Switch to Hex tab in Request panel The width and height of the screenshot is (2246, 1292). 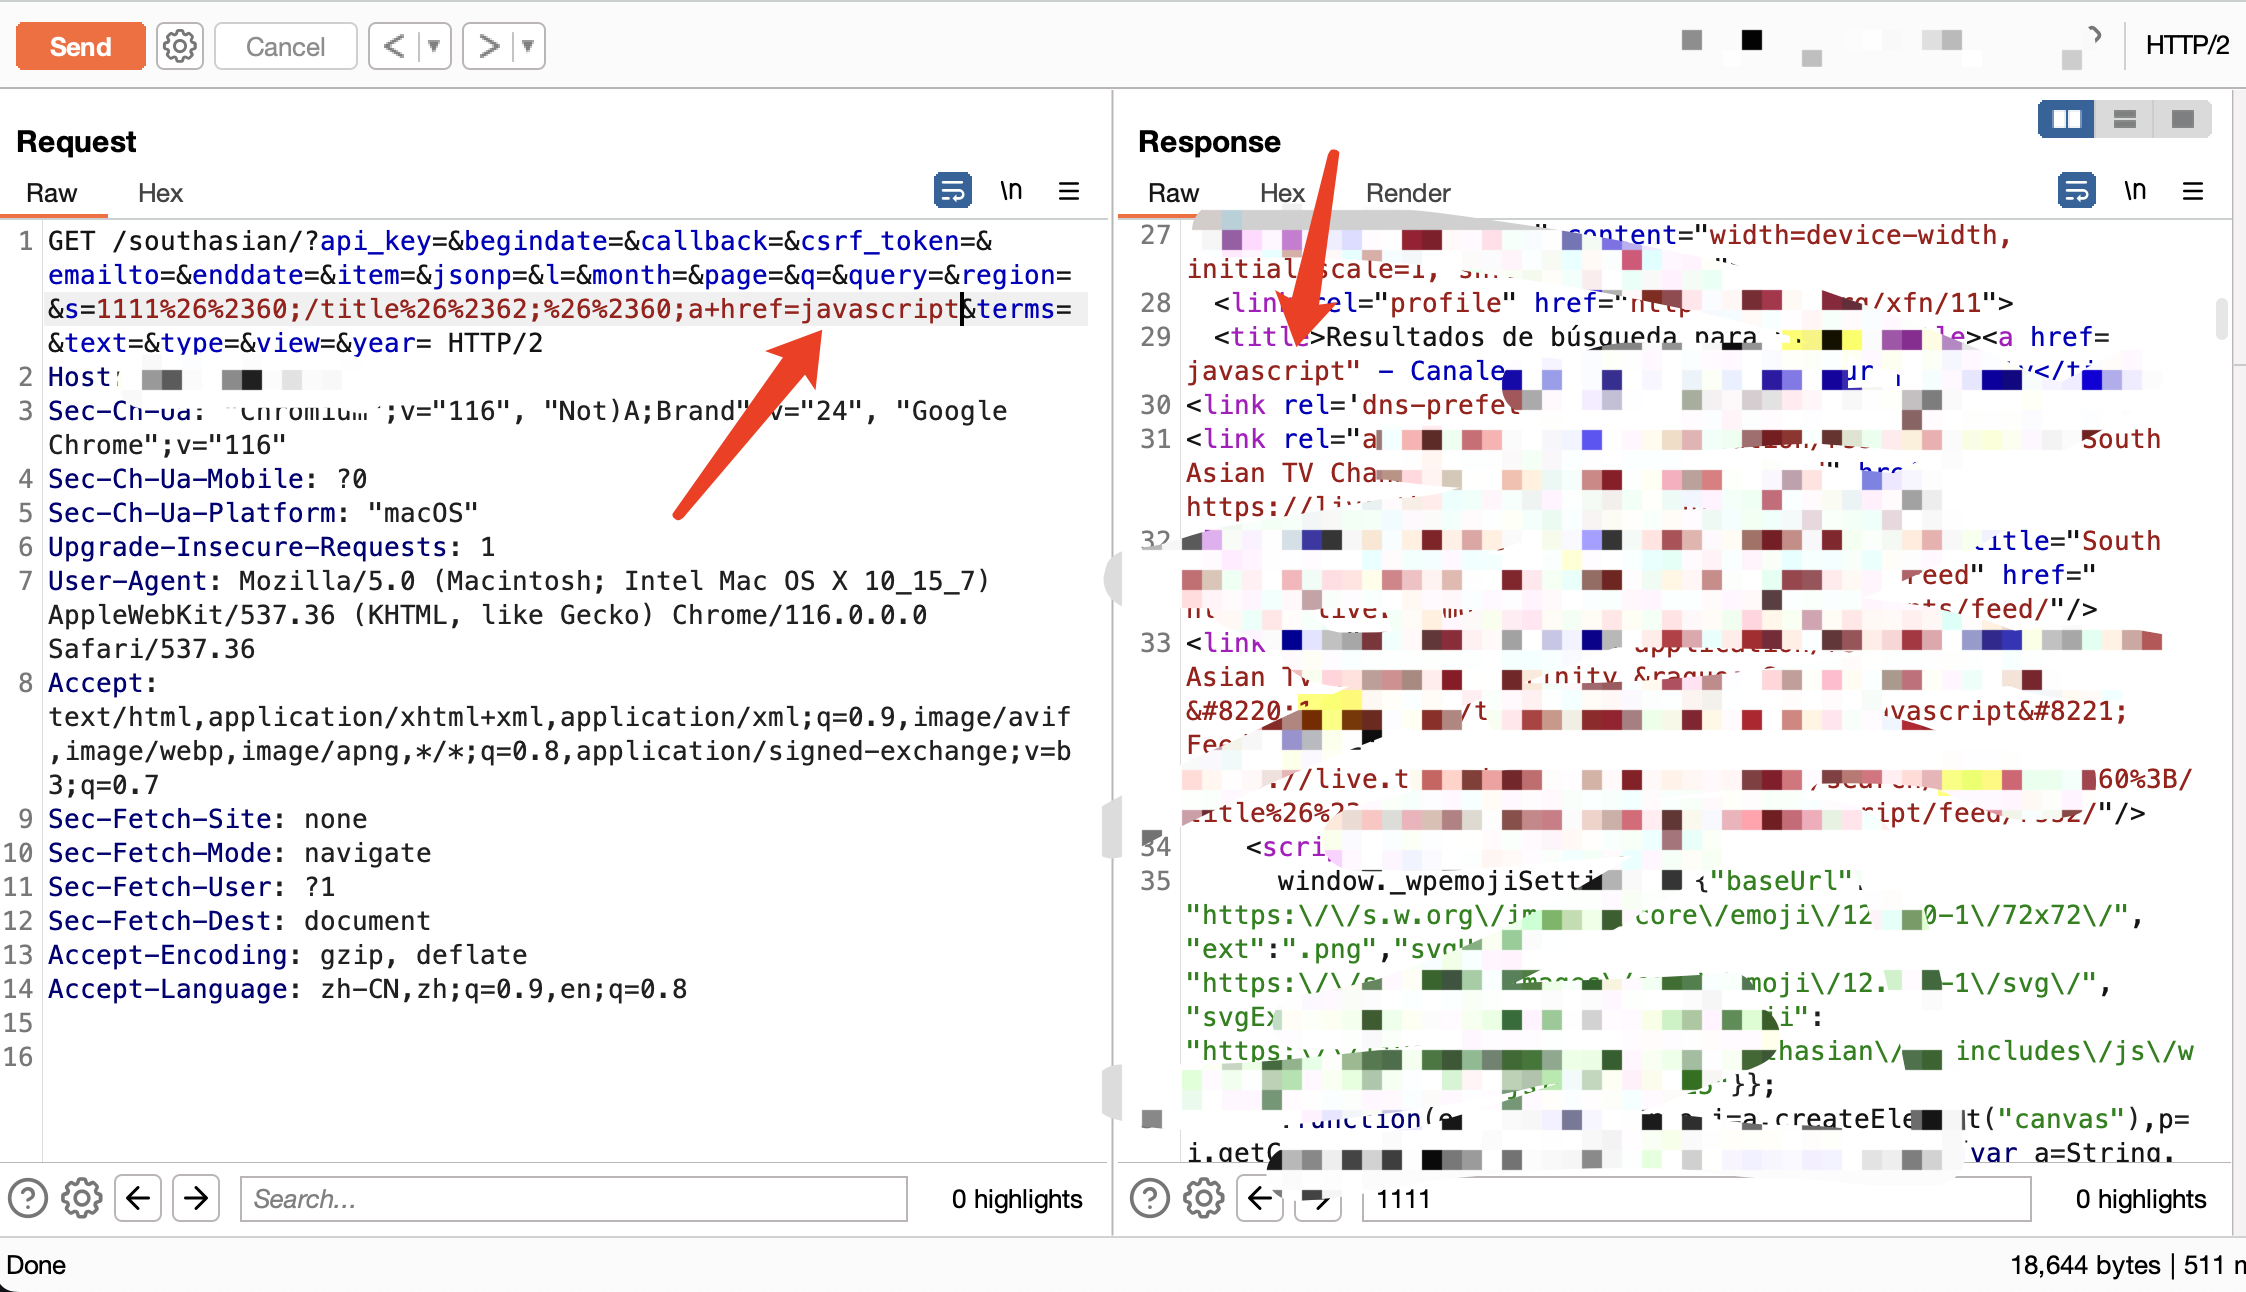pos(160,193)
